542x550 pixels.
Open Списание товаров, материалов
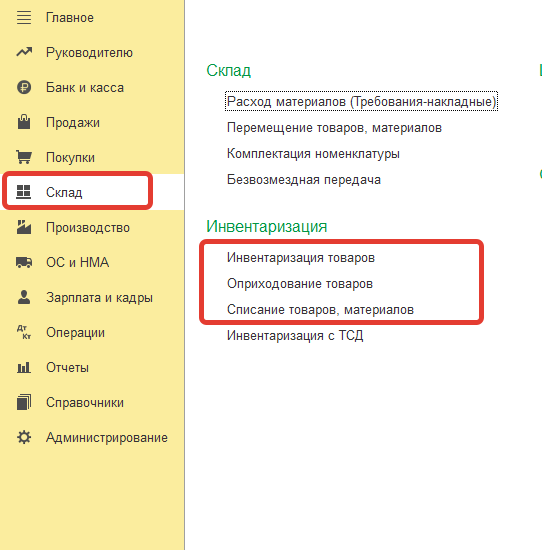point(320,310)
